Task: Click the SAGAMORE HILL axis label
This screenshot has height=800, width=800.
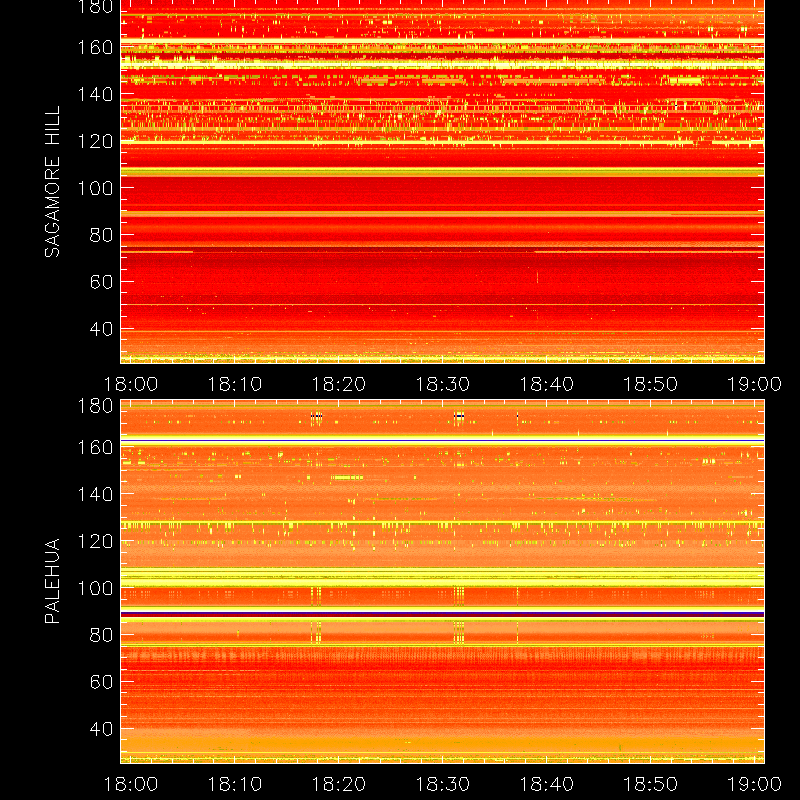Action: click(x=53, y=182)
